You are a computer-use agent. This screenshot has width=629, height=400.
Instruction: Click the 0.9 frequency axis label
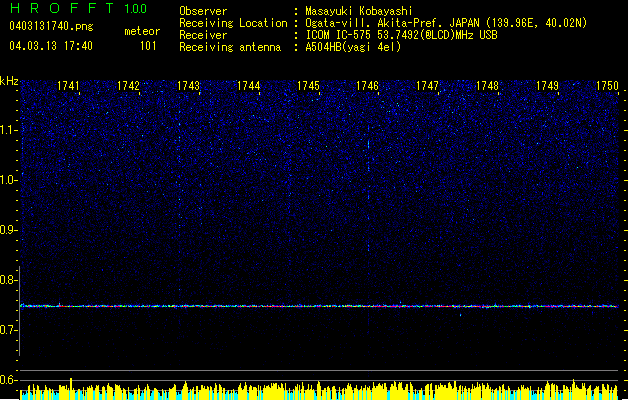[x=9, y=230]
